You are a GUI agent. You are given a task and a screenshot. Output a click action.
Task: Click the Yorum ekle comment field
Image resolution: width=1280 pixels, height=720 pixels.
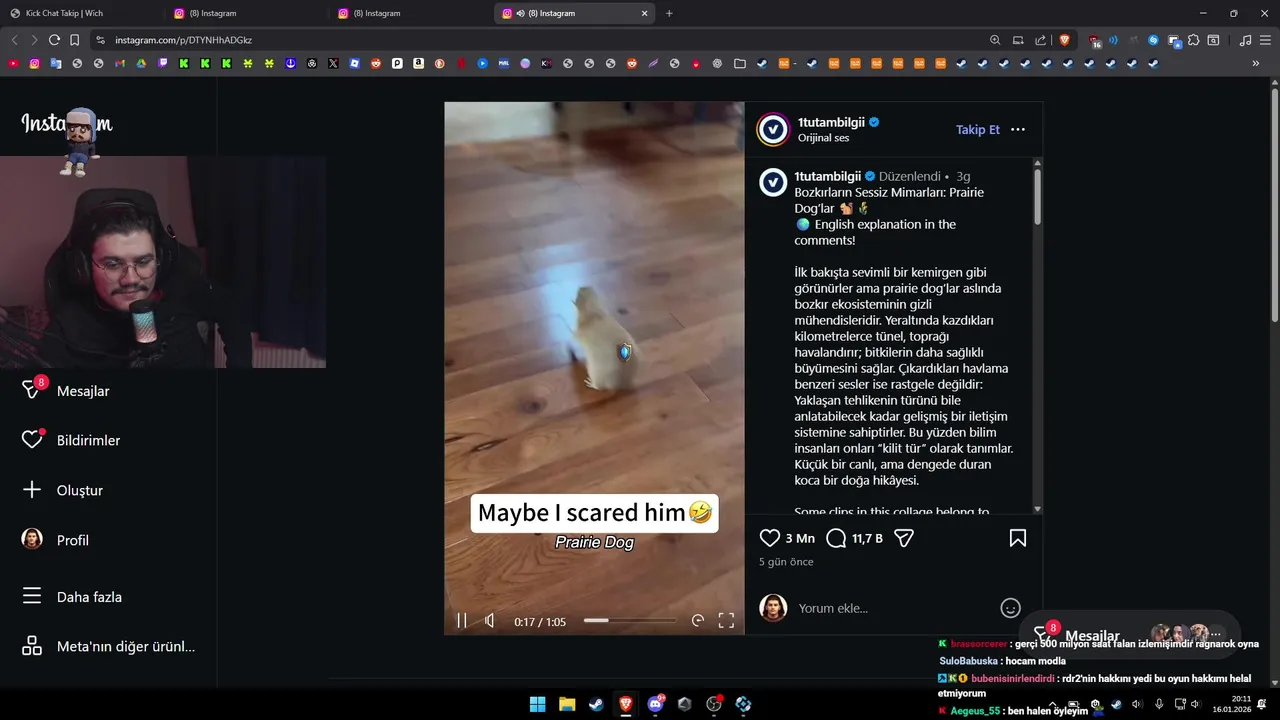[x=893, y=608]
